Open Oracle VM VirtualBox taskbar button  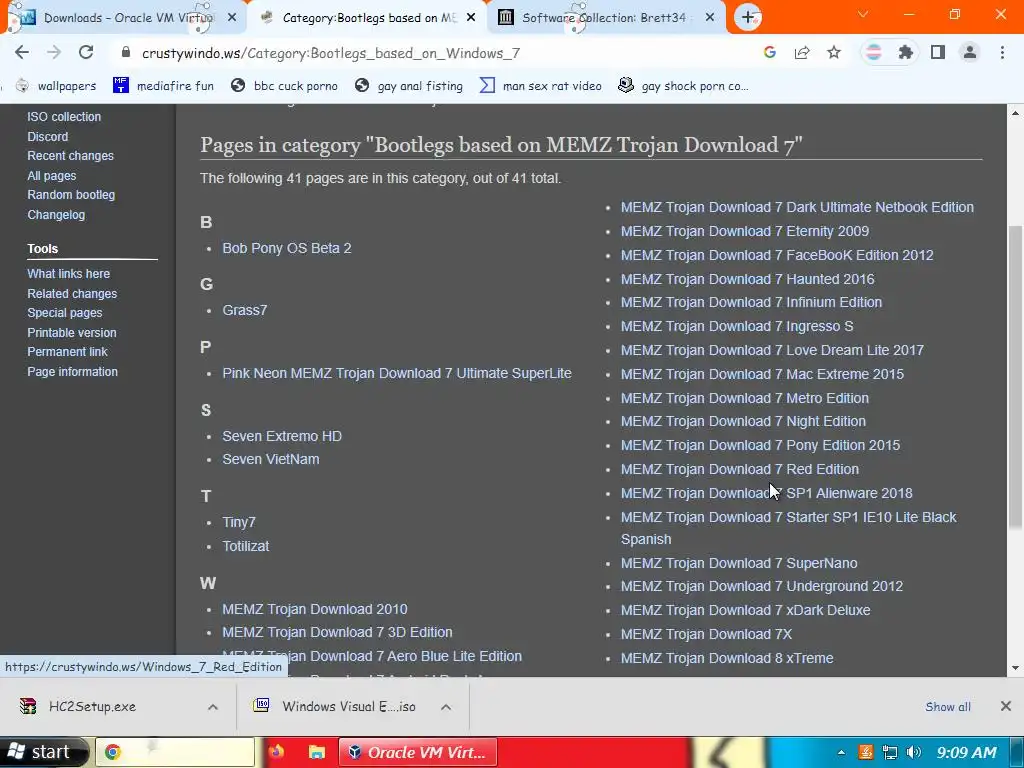pyautogui.click(x=418, y=752)
